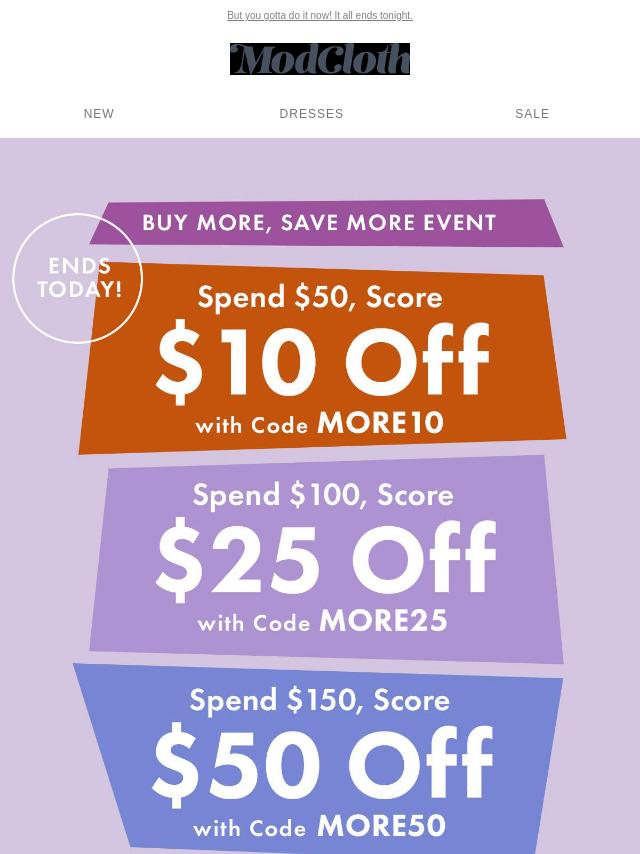
Task: Click 'Spend $100, Score' headline
Action: [x=323, y=495]
